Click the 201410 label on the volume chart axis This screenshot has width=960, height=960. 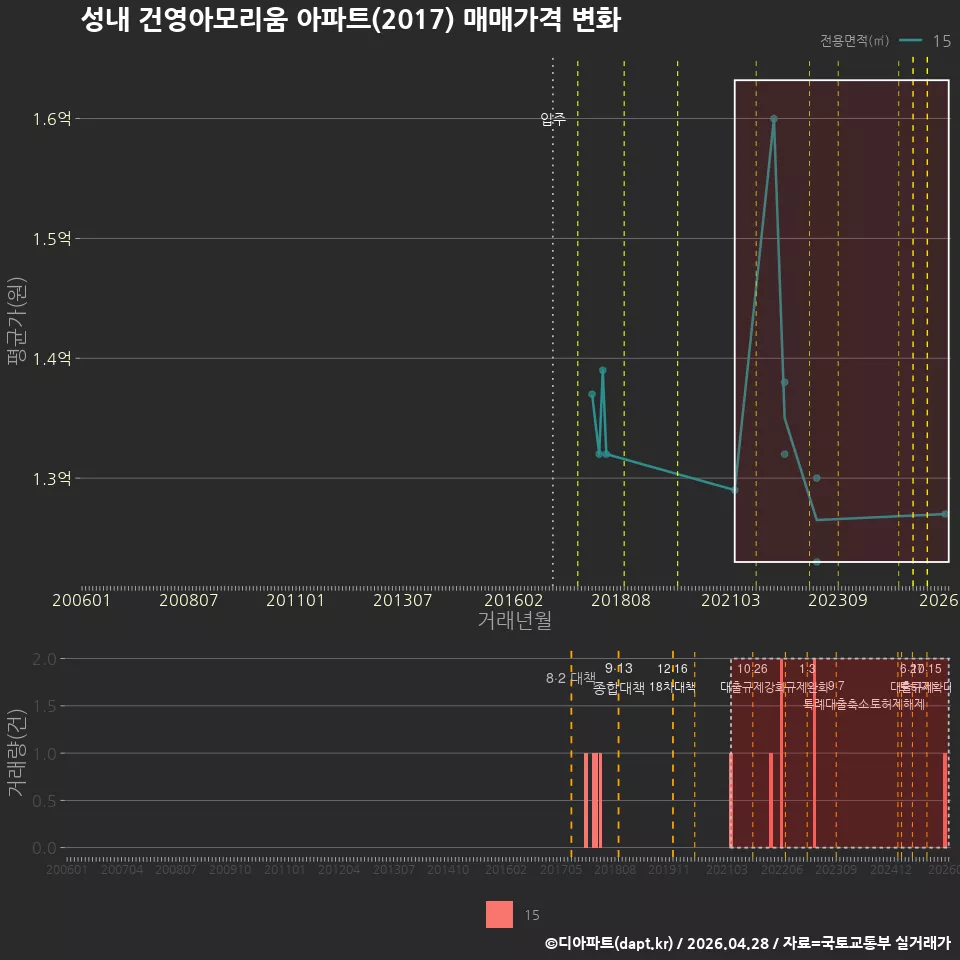448,869
